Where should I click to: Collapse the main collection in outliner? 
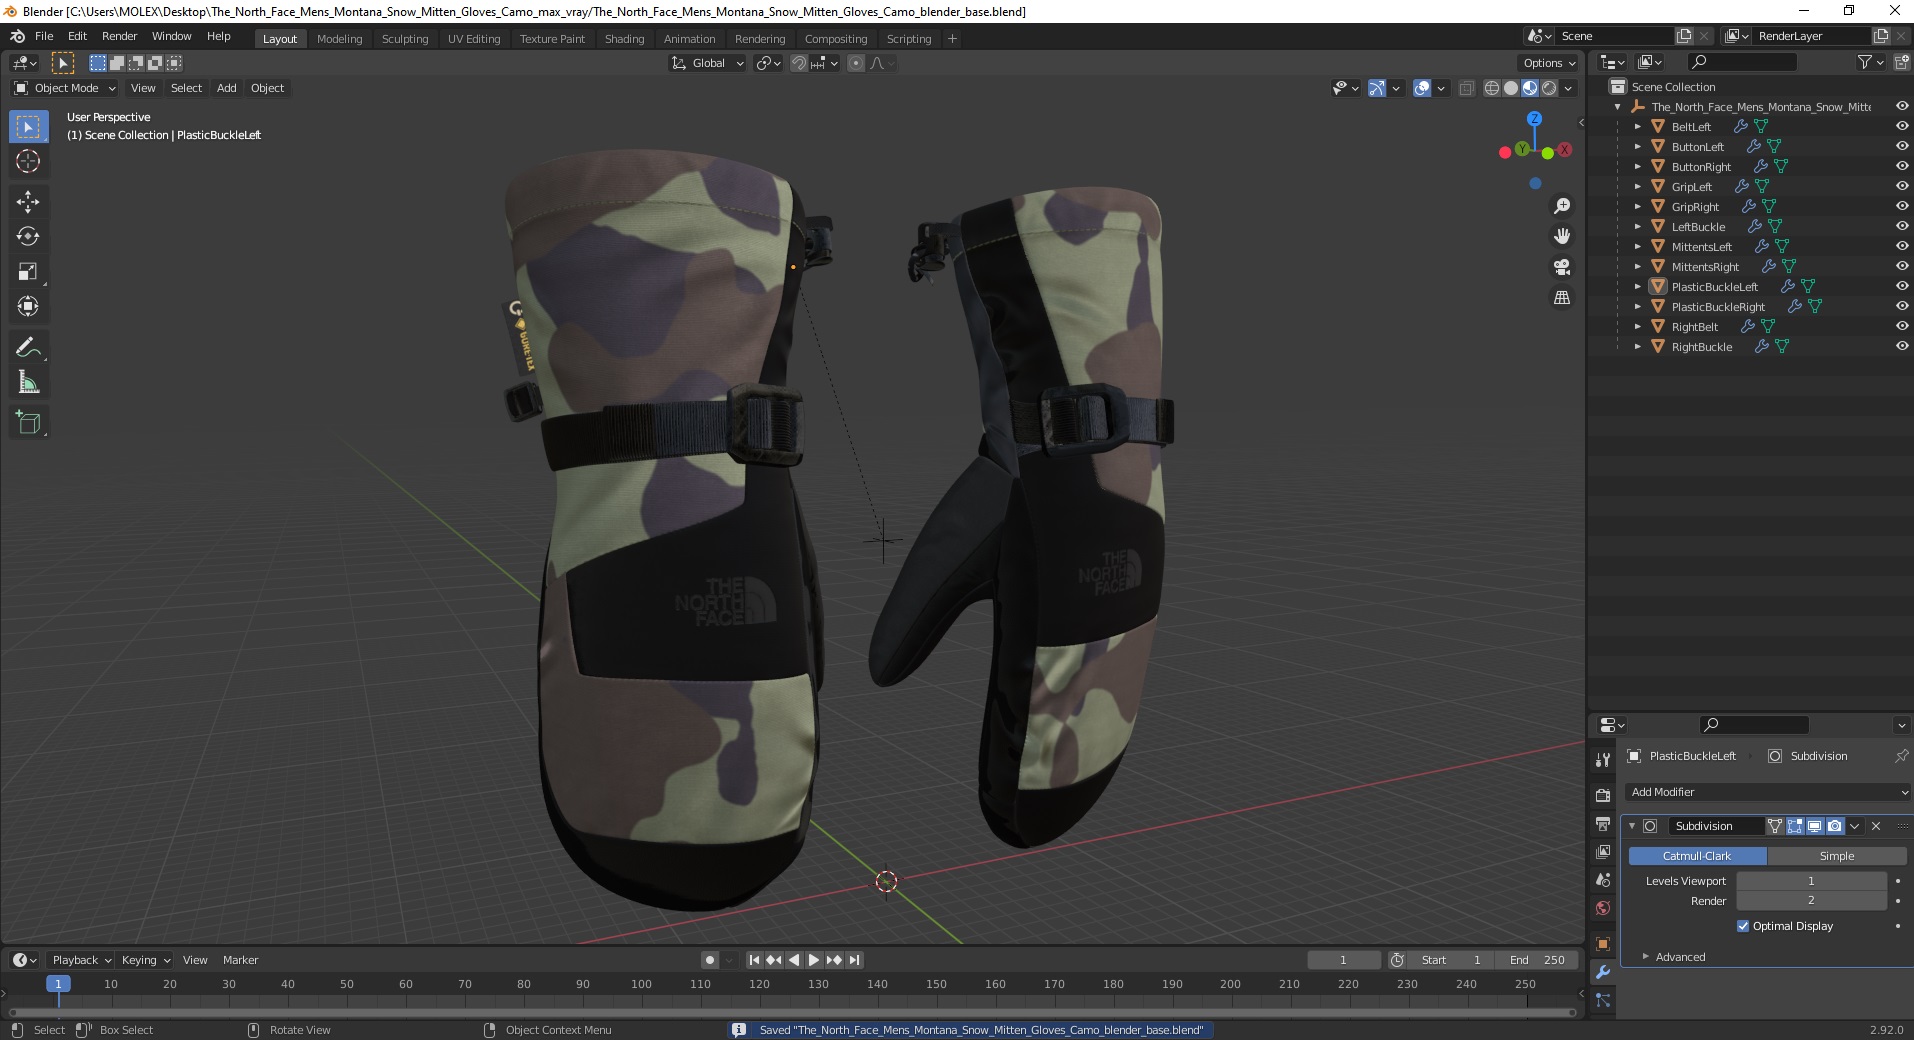click(x=1618, y=107)
